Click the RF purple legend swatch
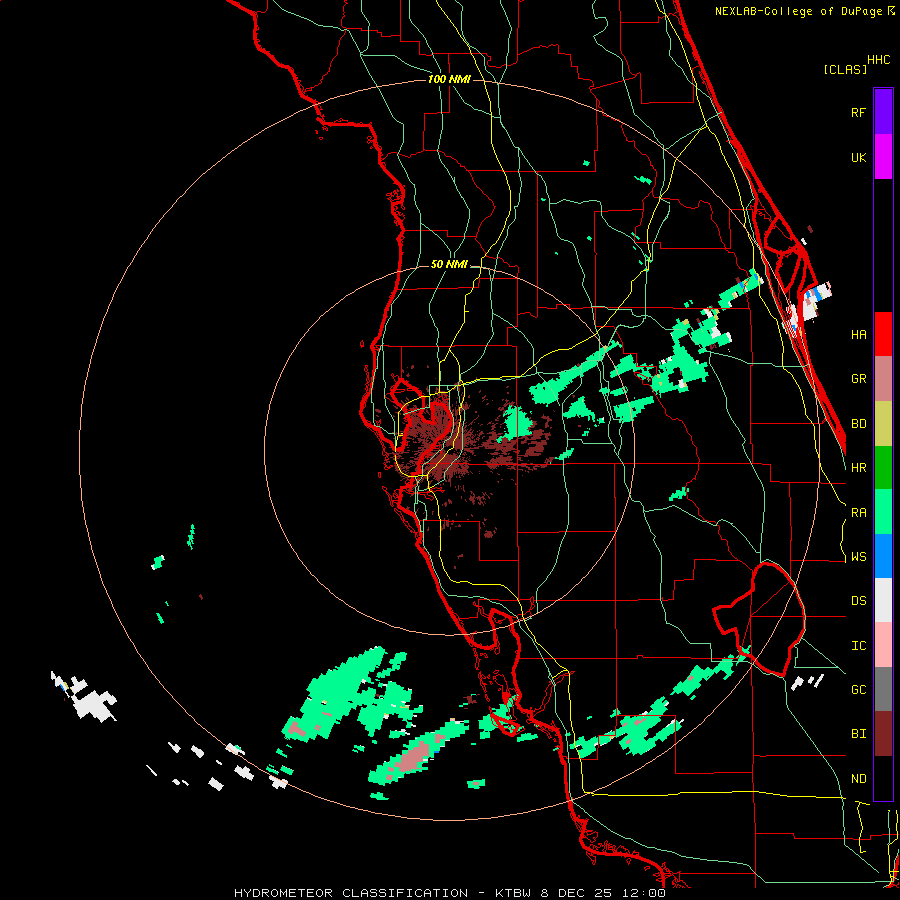This screenshot has height=900, width=900. tap(883, 112)
